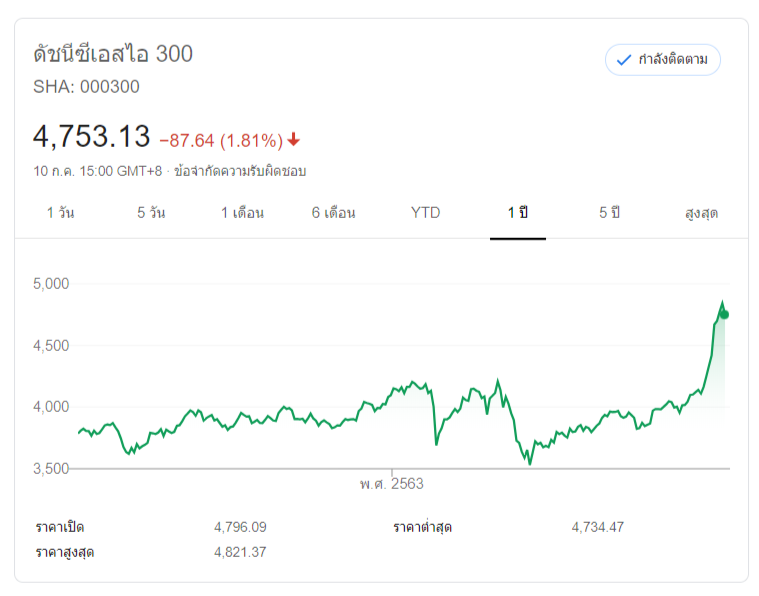Show the สูงสุด maximum range
The image size is (759, 596).
(701, 213)
